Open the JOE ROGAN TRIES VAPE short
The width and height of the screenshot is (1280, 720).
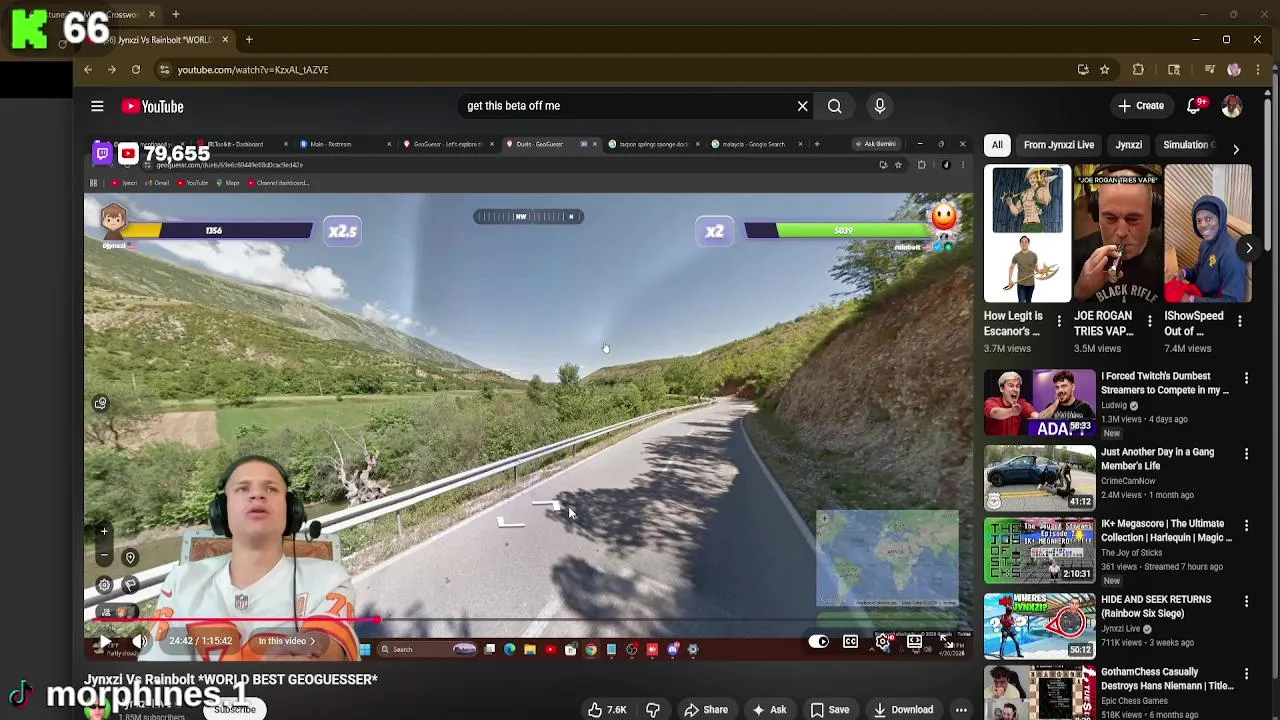(x=1117, y=235)
